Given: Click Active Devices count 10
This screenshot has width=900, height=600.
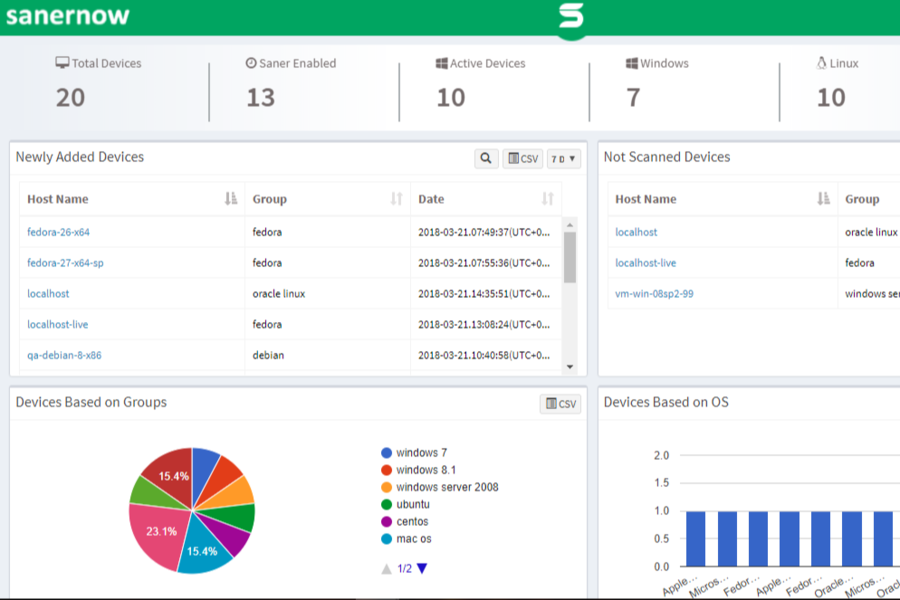Looking at the screenshot, I should 451,98.
